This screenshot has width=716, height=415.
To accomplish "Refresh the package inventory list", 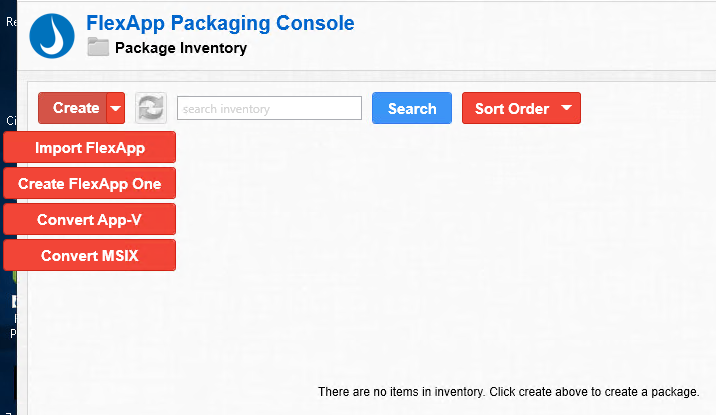I will (151, 108).
